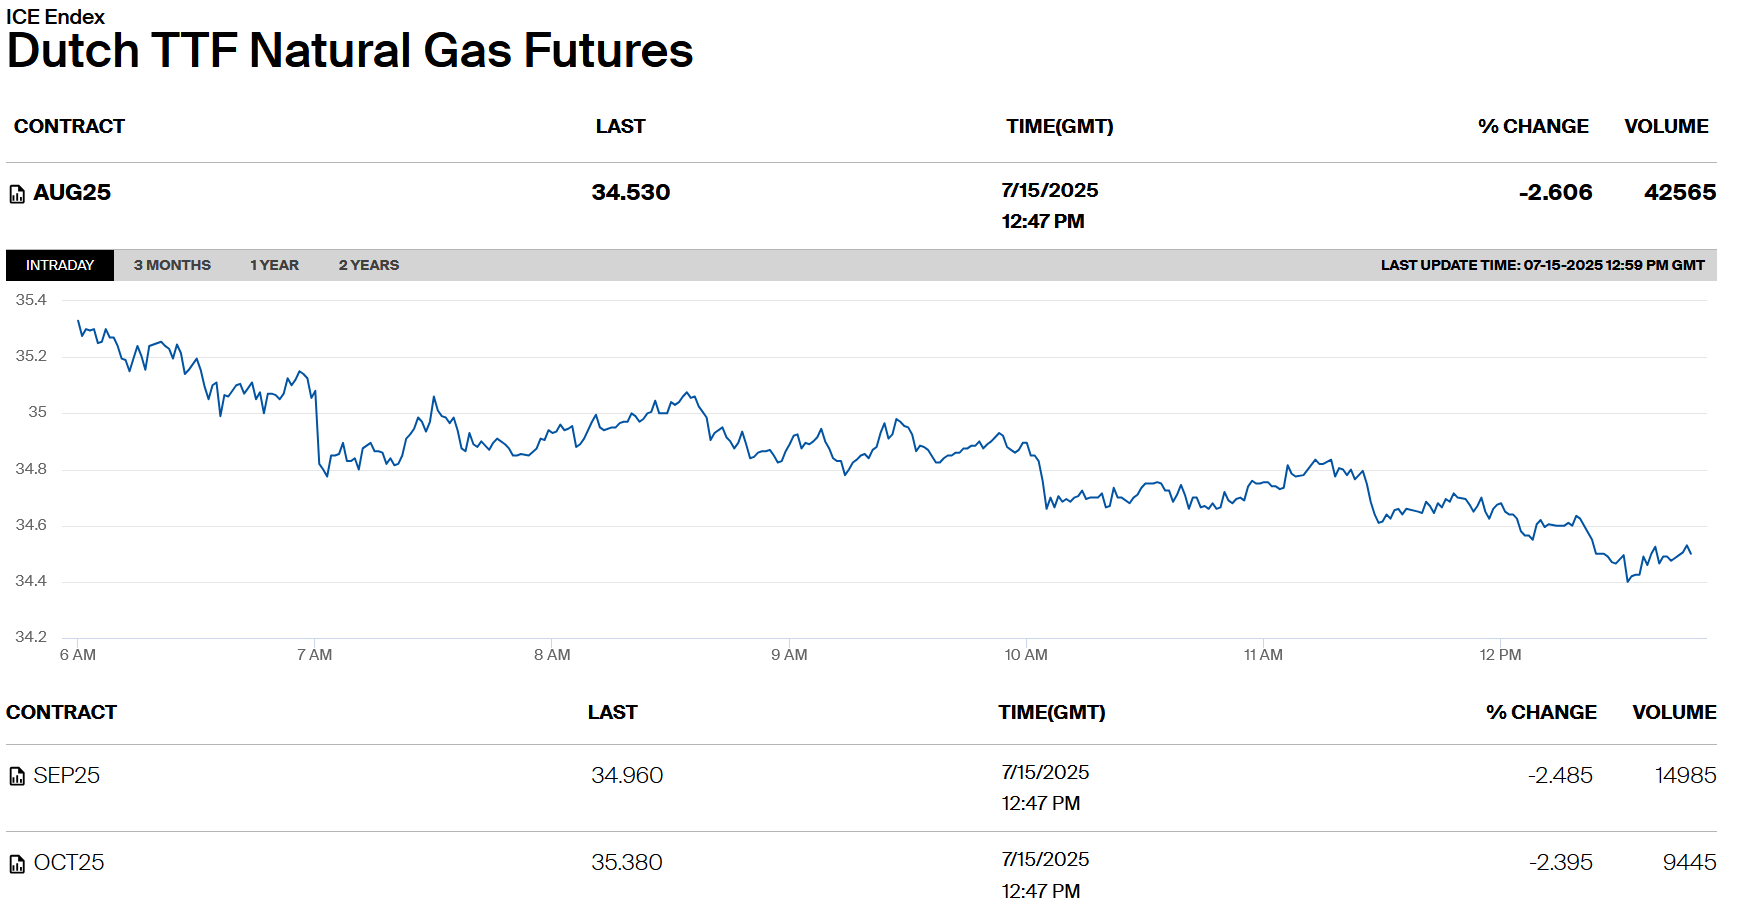Open the SEP25 contract link
Viewport: 1760px width, 905px height.
coord(67,775)
